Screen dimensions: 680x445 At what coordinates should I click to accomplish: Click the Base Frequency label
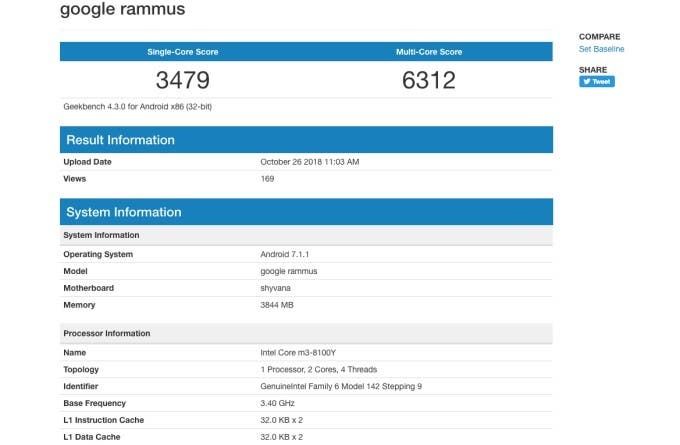(95, 403)
